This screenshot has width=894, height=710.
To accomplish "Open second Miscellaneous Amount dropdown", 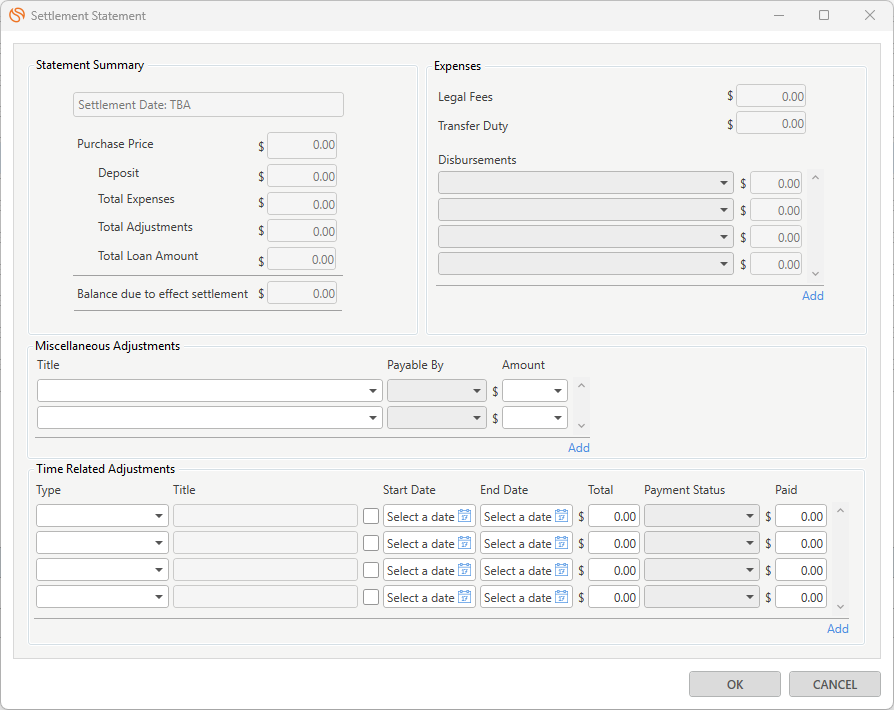I will tap(535, 418).
